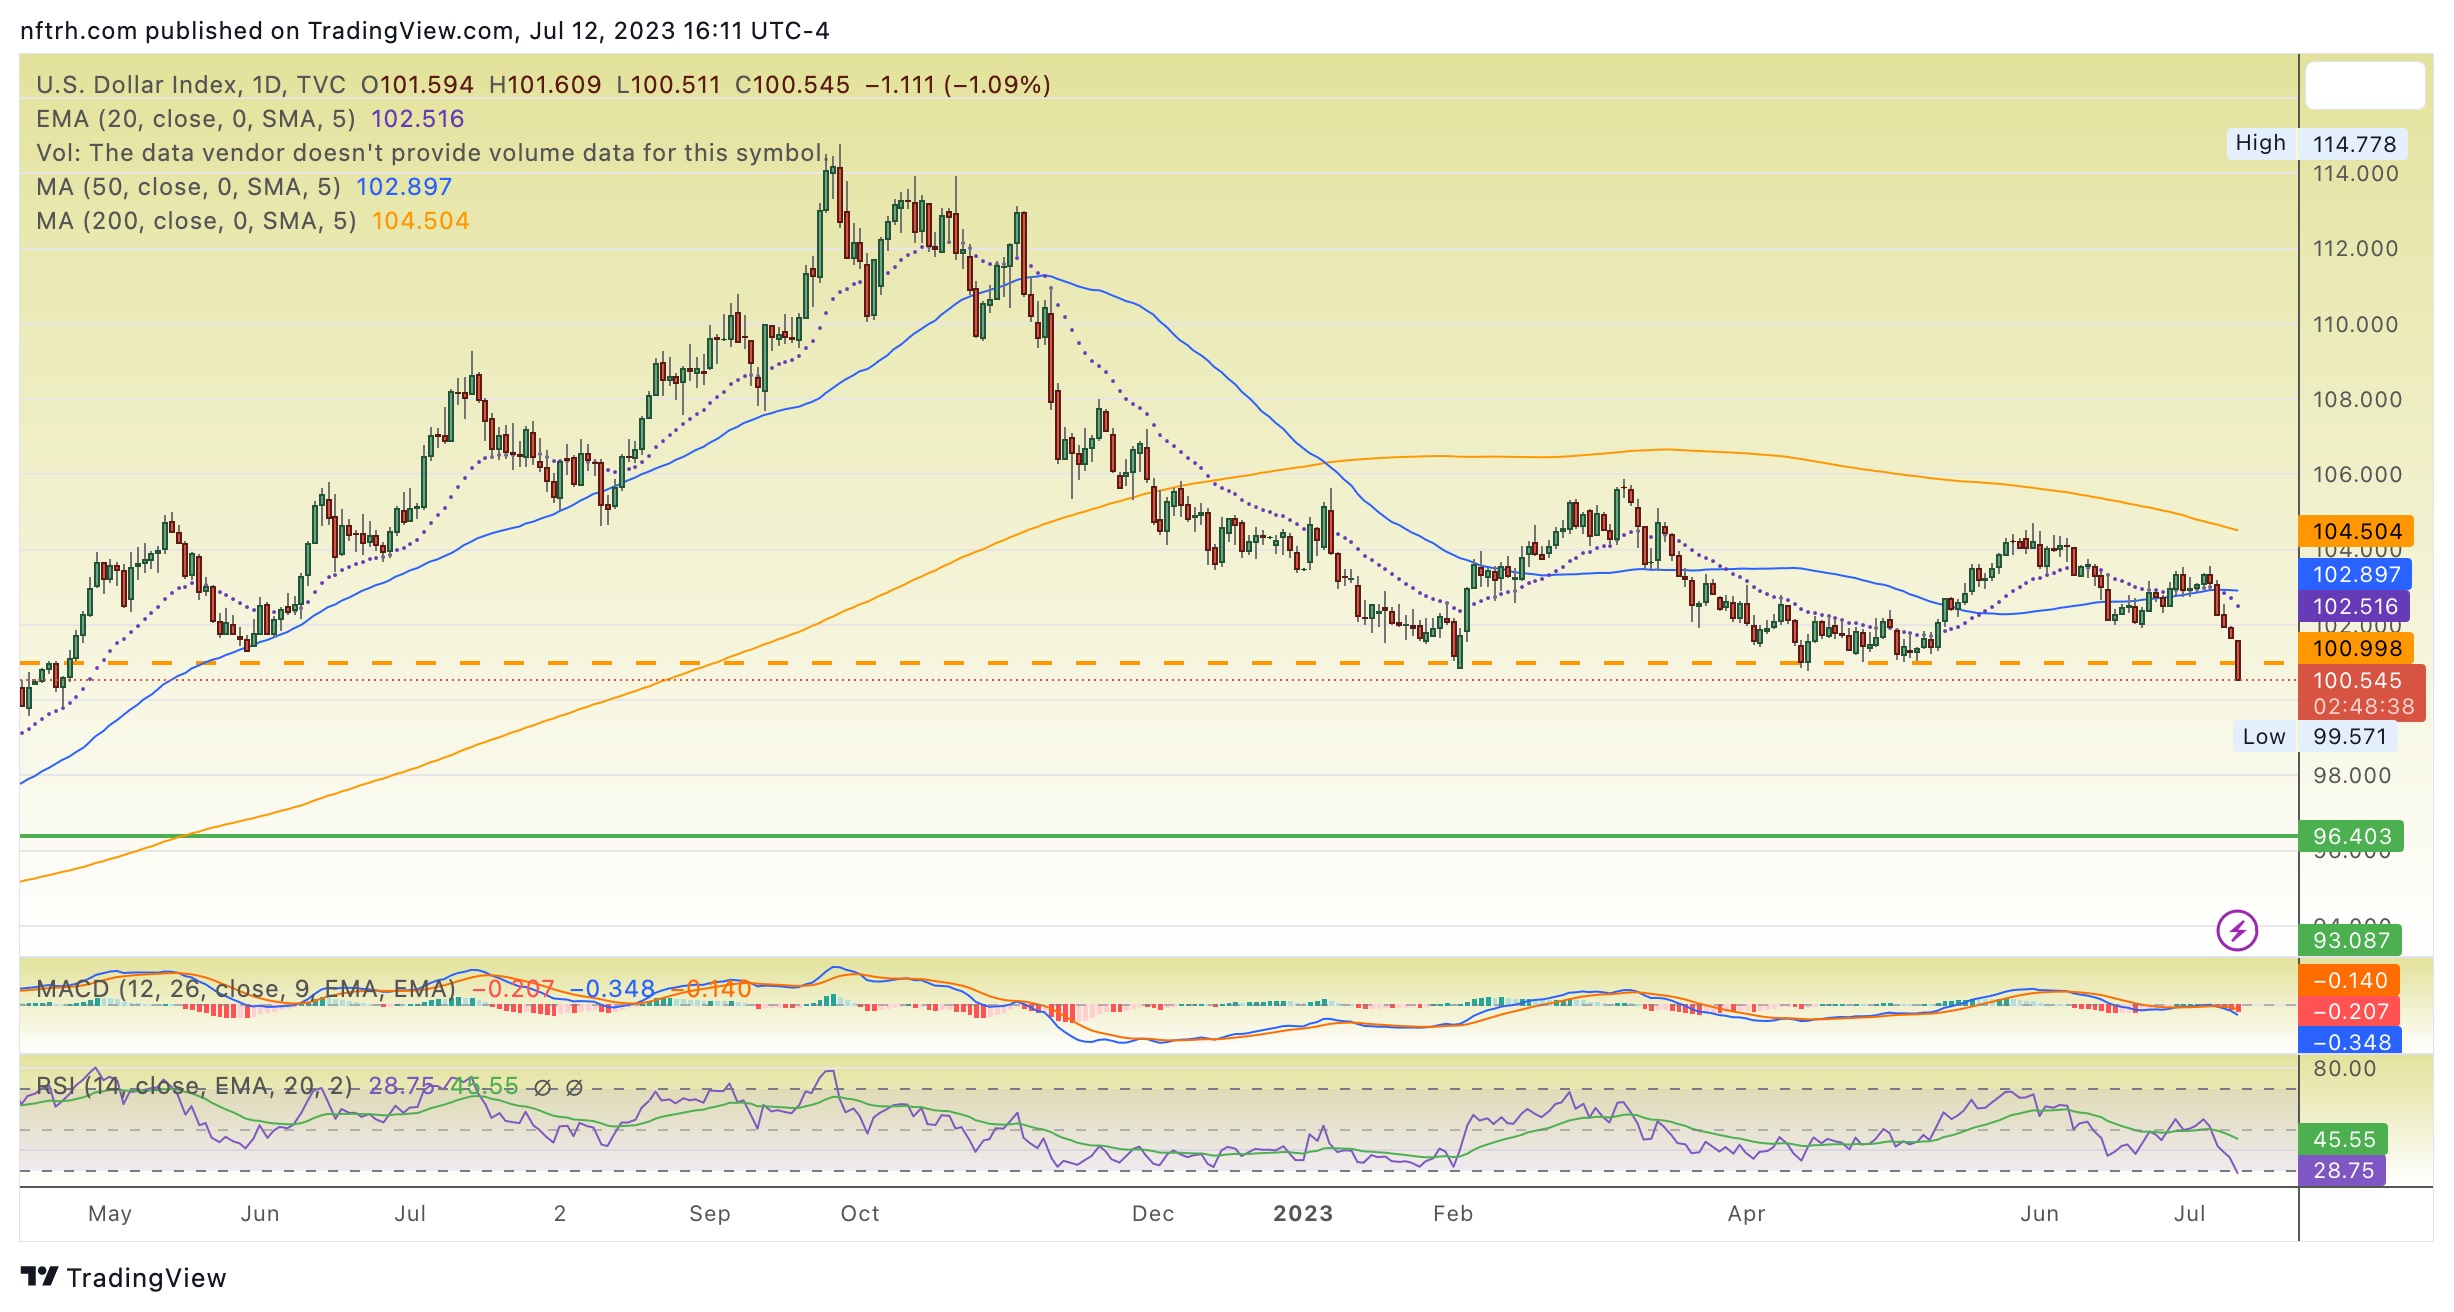Click the orange 104.504 price tag

(2355, 531)
